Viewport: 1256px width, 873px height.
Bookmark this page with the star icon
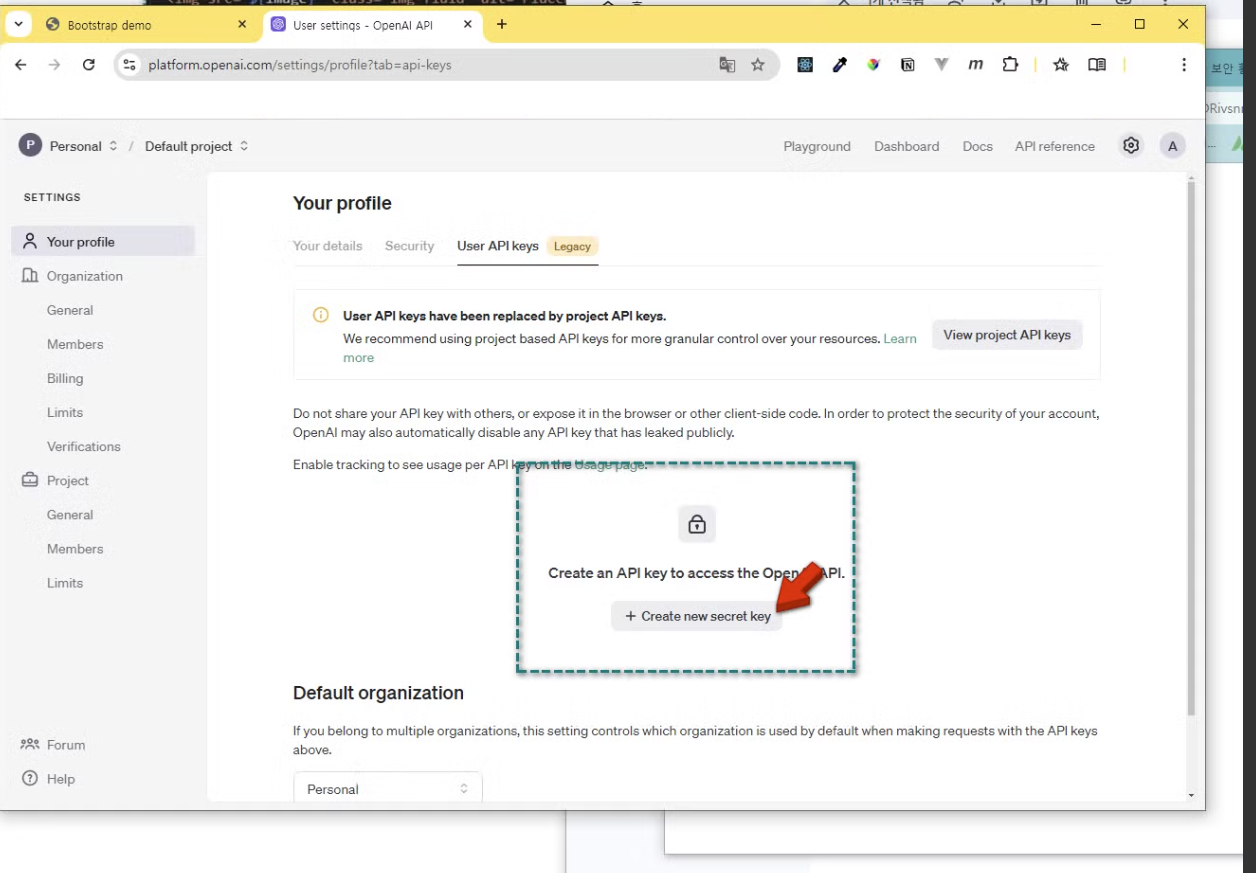pyautogui.click(x=758, y=65)
